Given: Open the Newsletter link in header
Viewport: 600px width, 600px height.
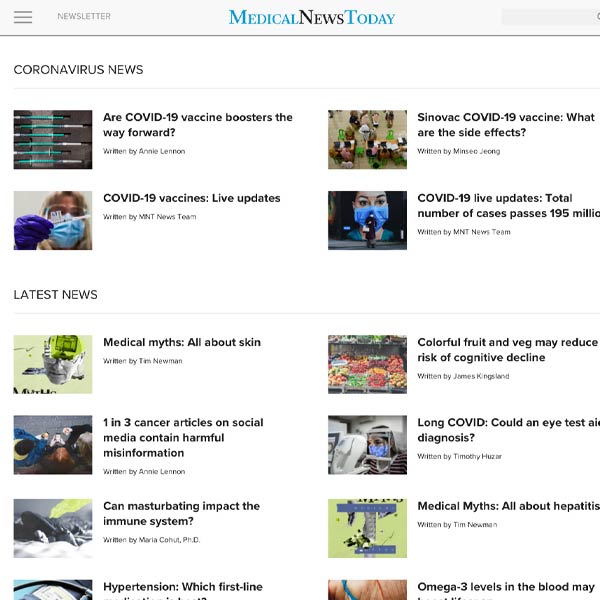Looking at the screenshot, I should coord(84,16).
